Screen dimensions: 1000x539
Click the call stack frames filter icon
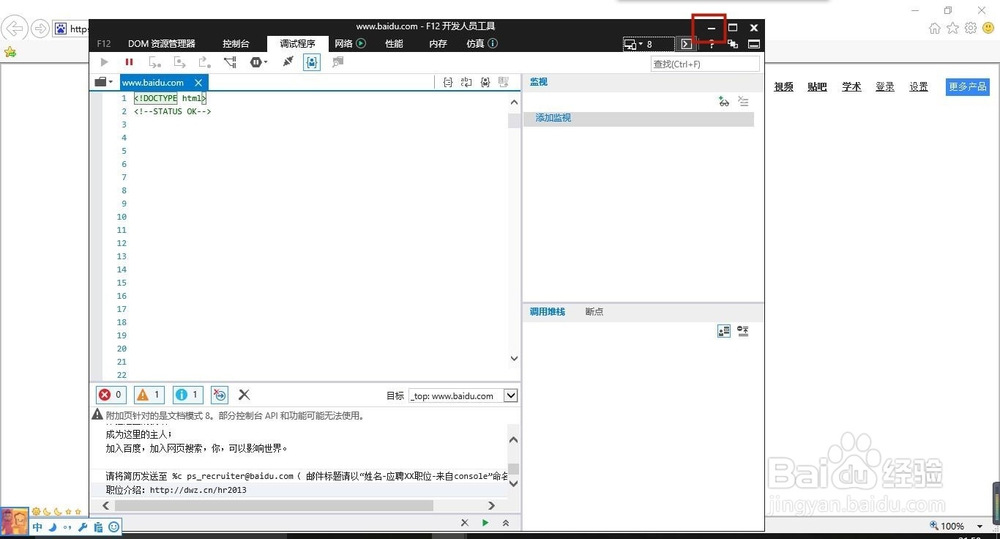coord(743,331)
